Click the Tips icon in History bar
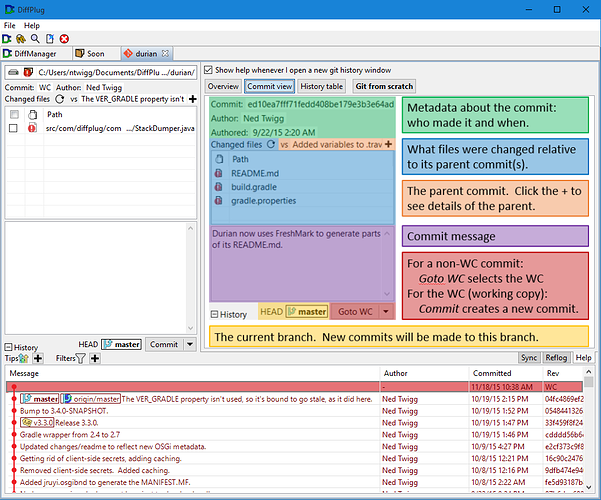The width and height of the screenshot is (601, 500). 23,358
